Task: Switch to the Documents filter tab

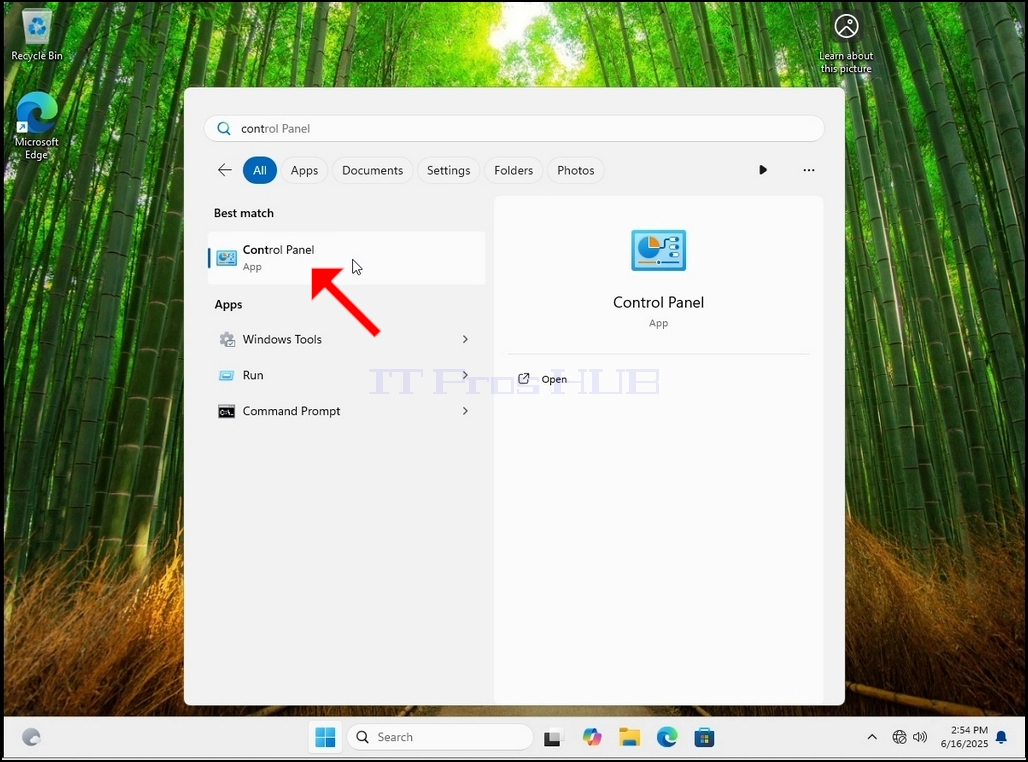Action: (x=372, y=170)
